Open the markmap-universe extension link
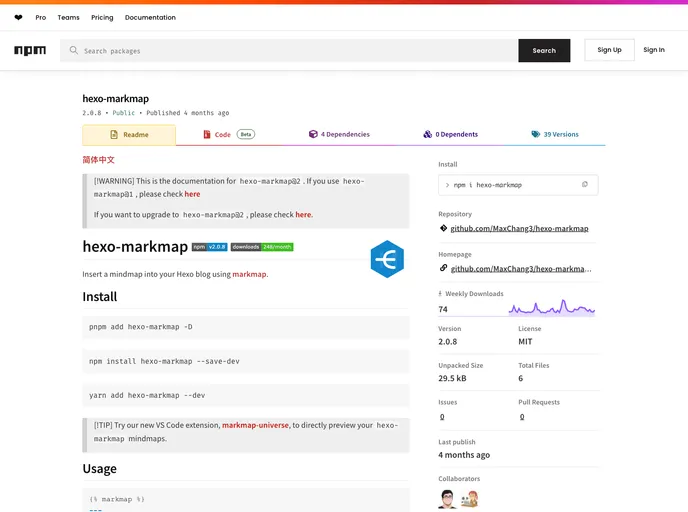Screen dimensions: 688x512 pos(255,425)
